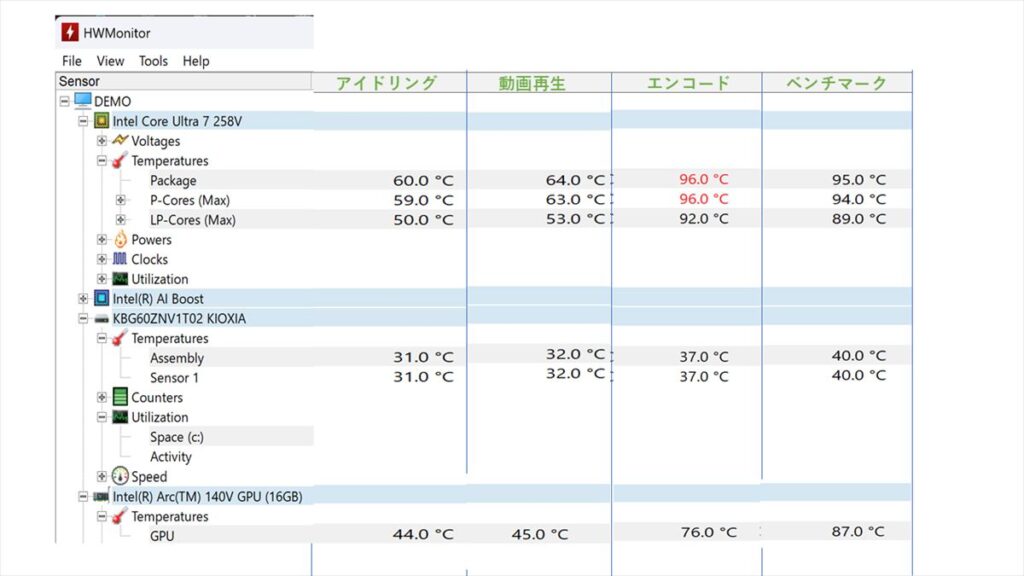Click the HWMonitor lightning app icon

click(70, 32)
